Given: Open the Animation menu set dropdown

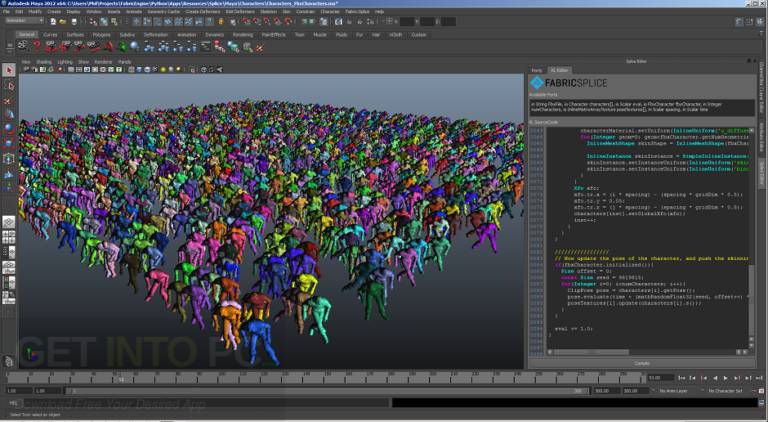Looking at the screenshot, I should point(24,21).
